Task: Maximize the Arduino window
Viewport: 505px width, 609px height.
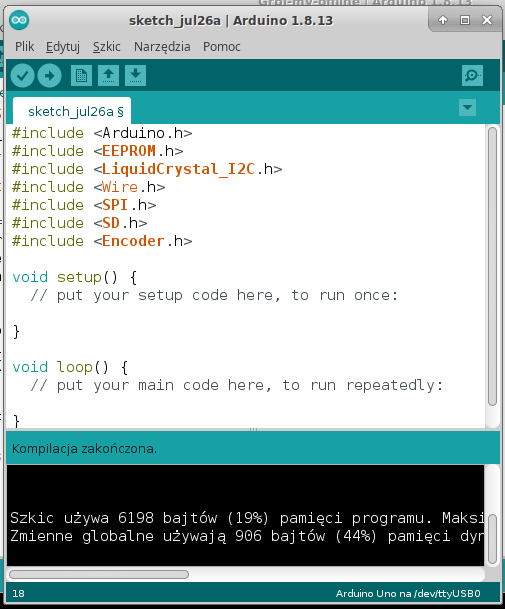Action: [x=465, y=20]
